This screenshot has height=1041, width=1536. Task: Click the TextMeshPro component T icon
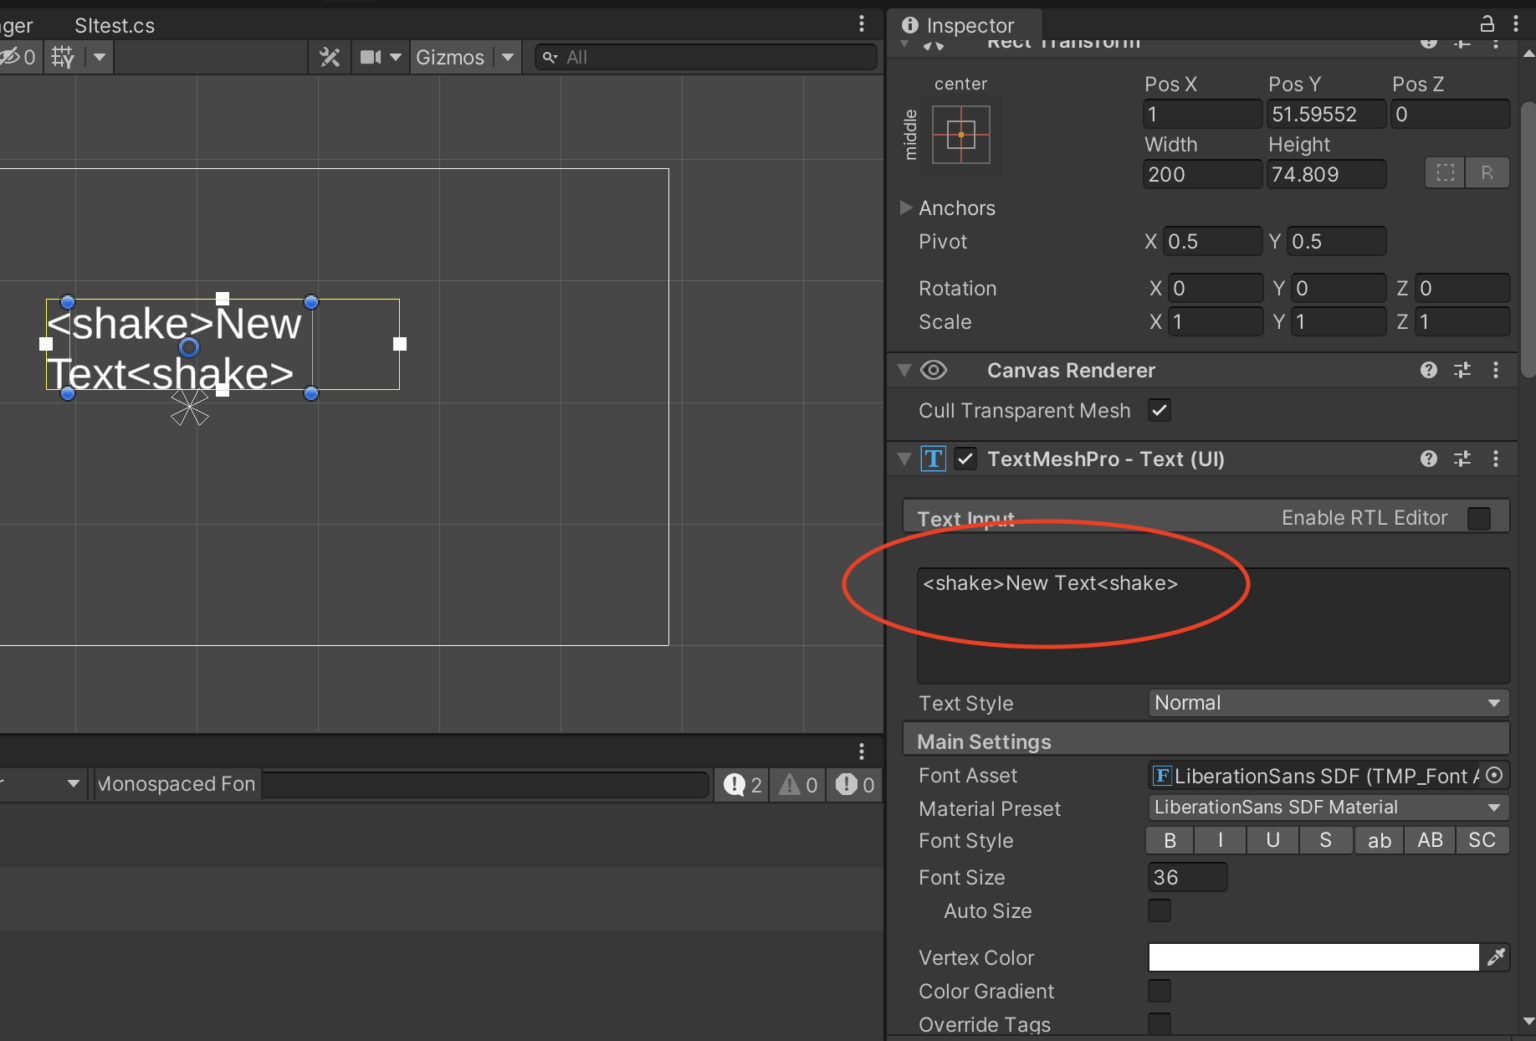click(x=933, y=458)
